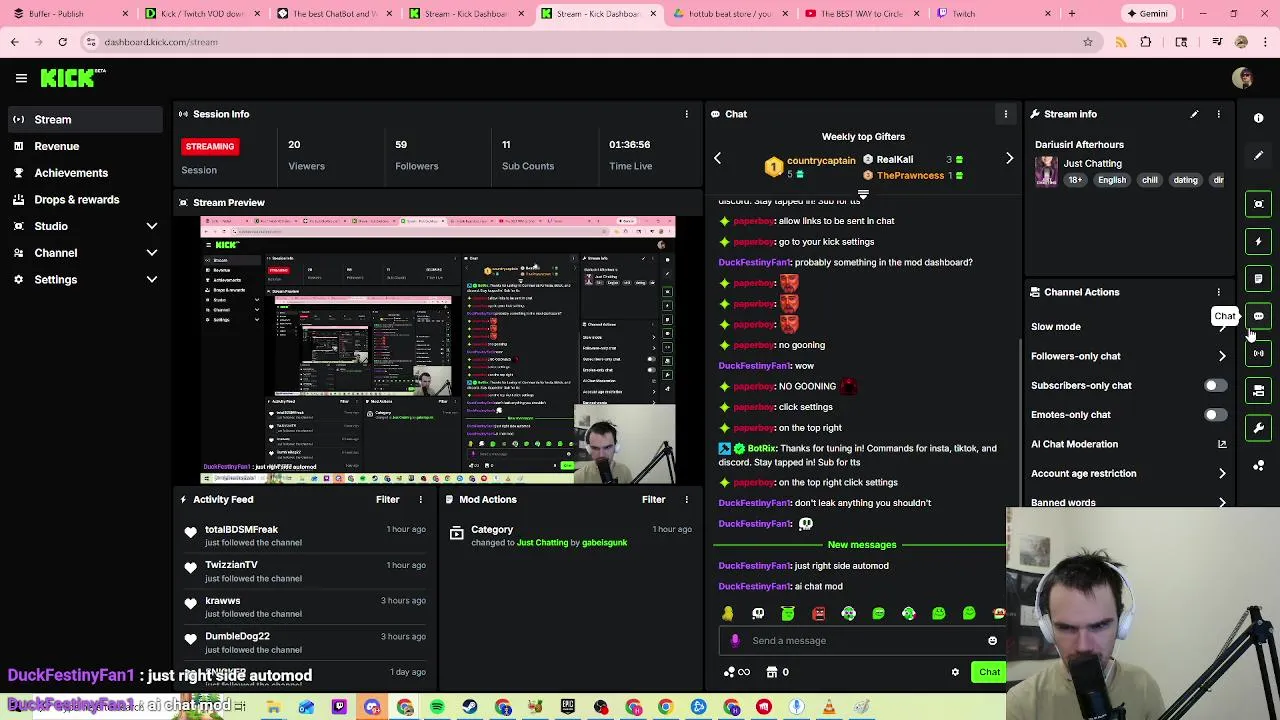Open Chat panel three-dot menu
This screenshot has width=1280, height=720.
[x=1005, y=114]
